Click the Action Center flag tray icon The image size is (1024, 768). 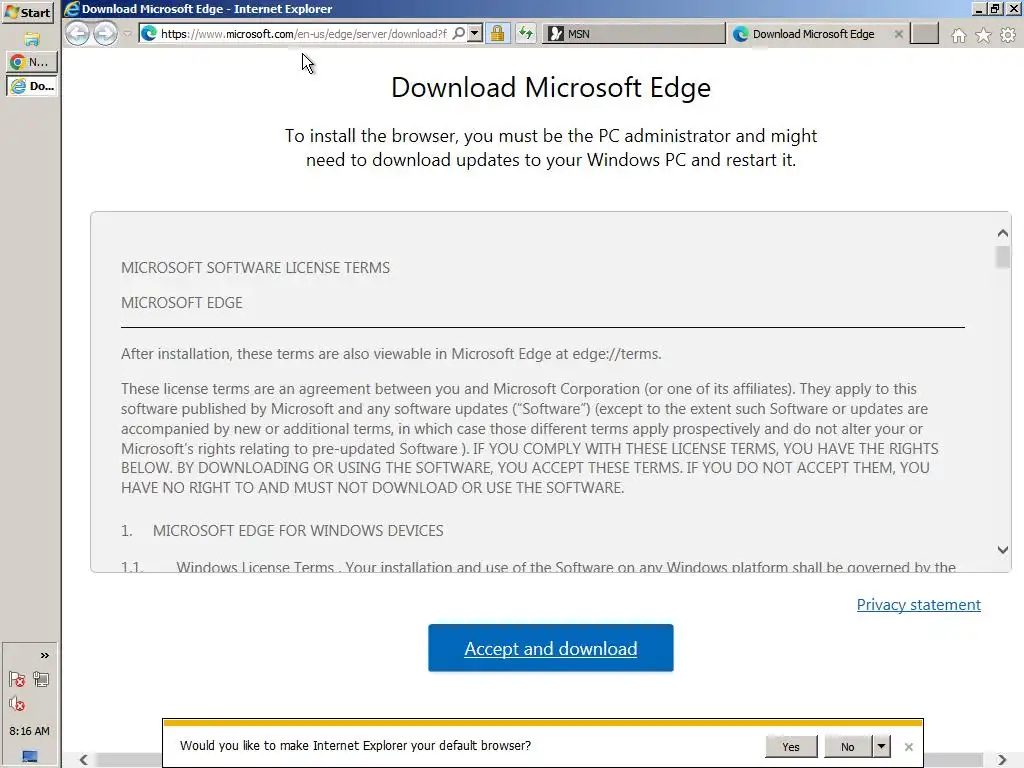click(18, 680)
